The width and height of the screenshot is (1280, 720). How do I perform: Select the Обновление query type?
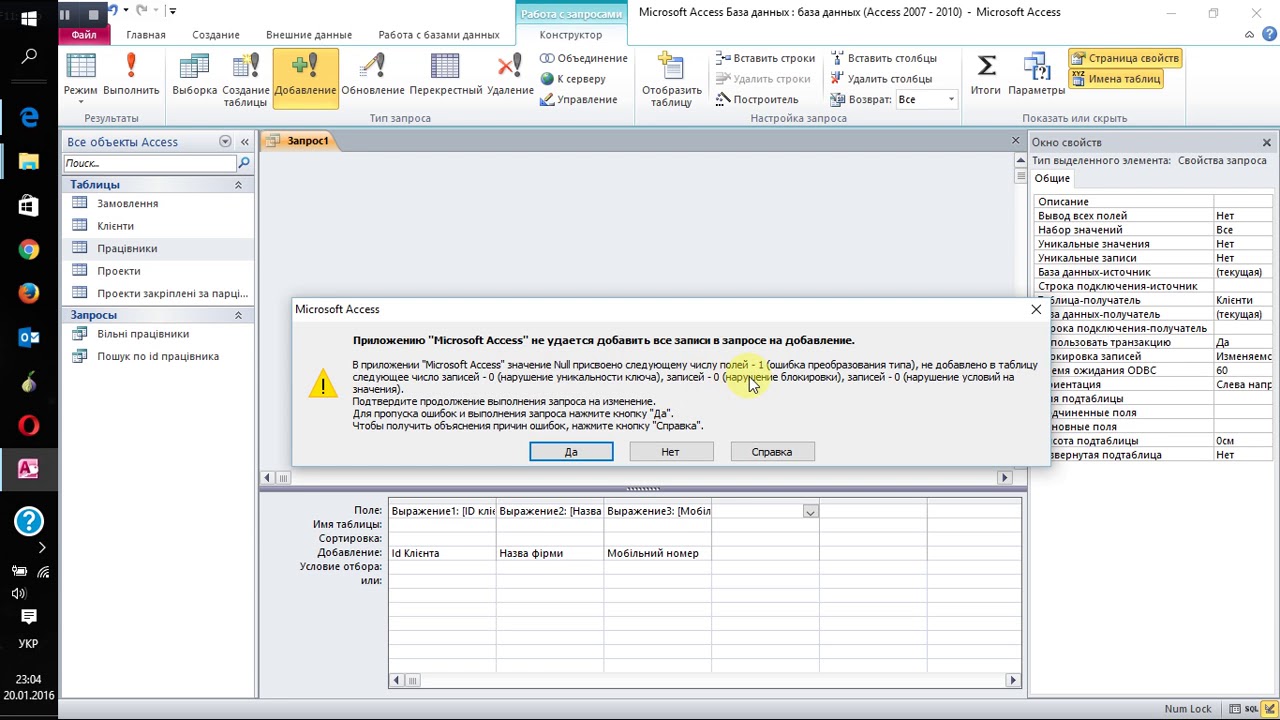tap(372, 75)
